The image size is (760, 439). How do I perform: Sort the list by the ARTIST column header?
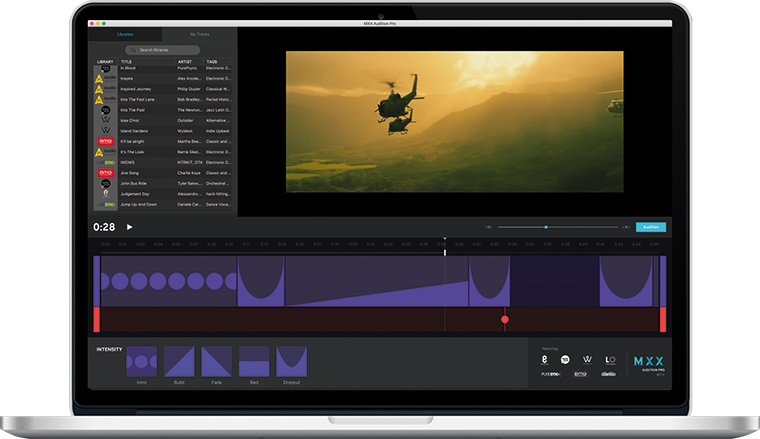click(184, 61)
